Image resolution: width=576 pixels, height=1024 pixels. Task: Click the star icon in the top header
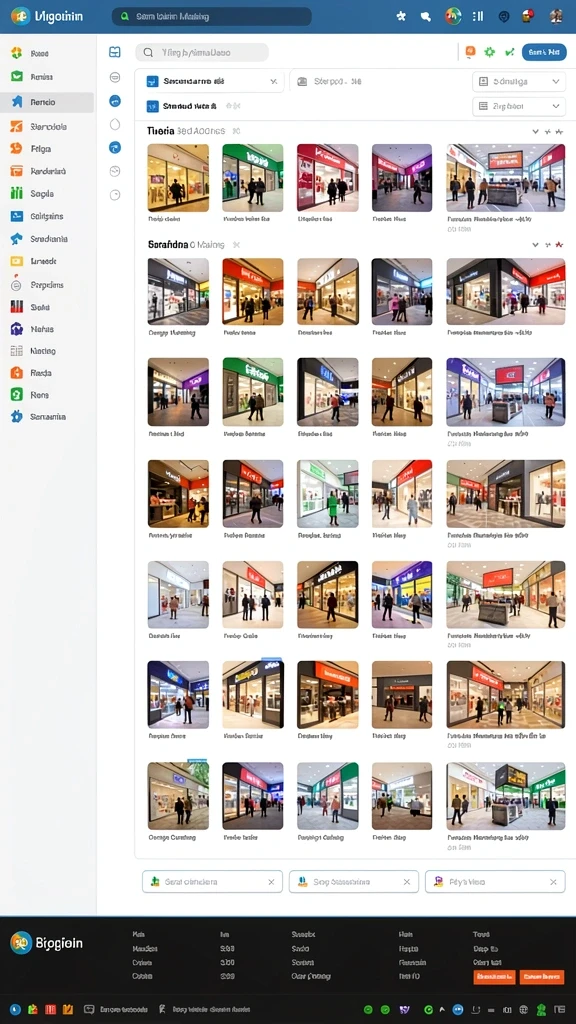(x=401, y=16)
